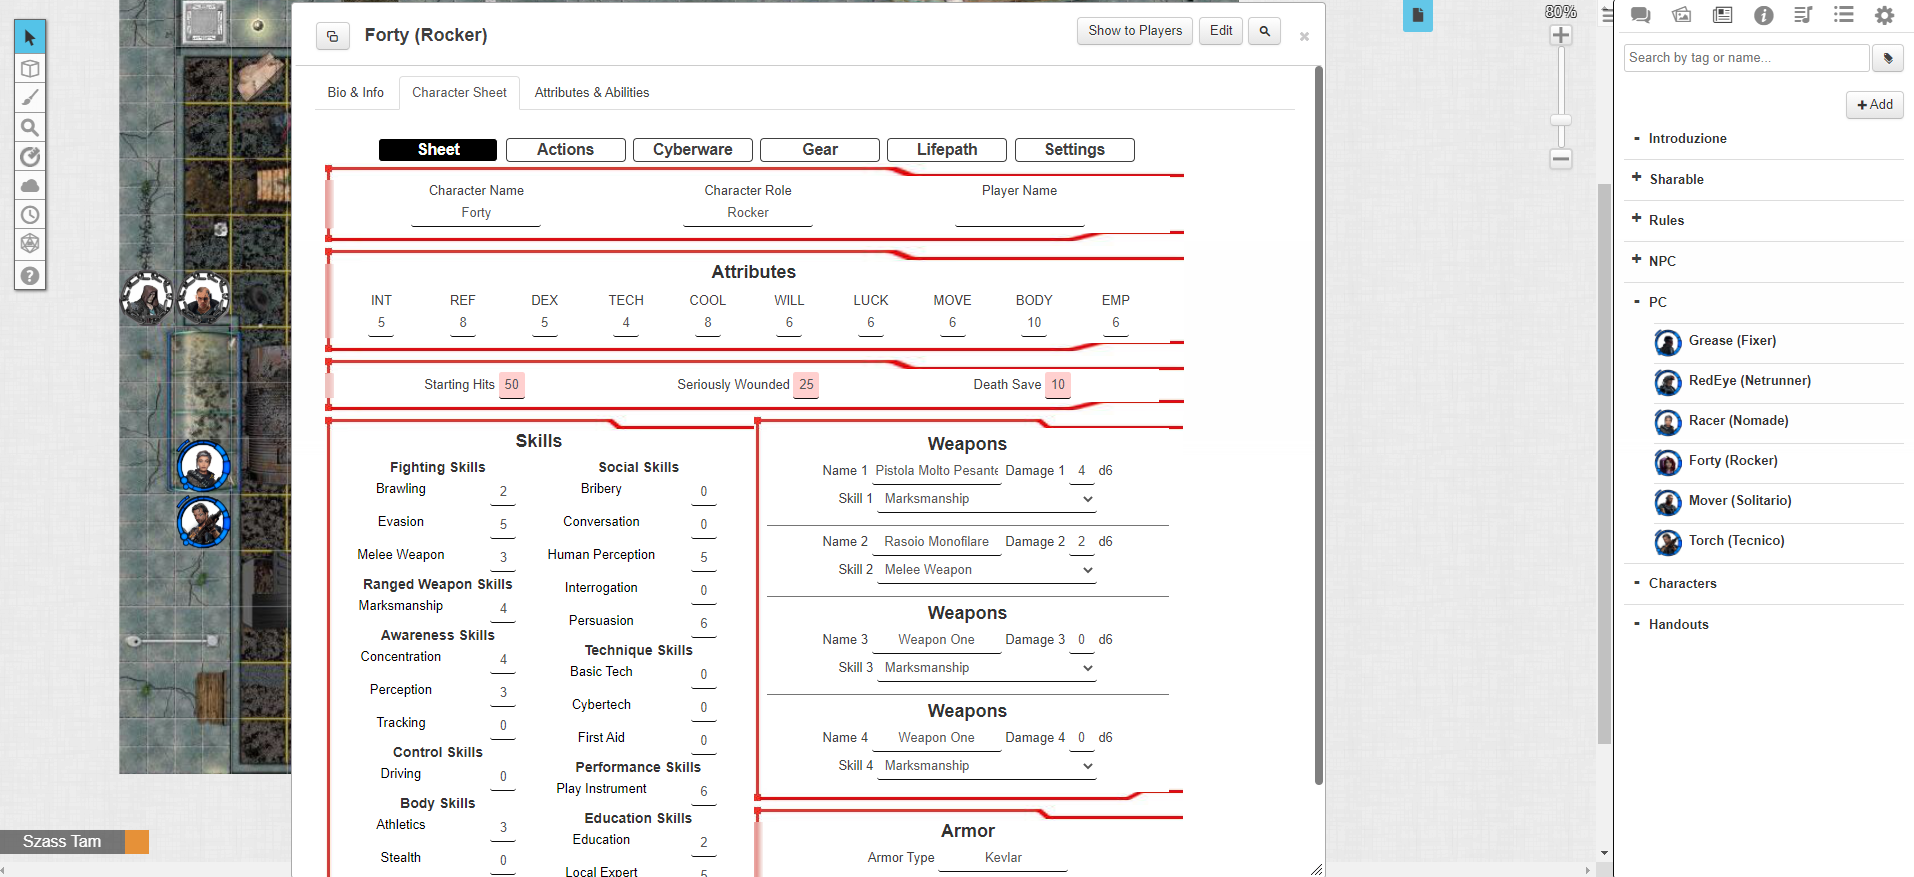Open the Skill 1 Marksmanship dropdown

click(987, 499)
